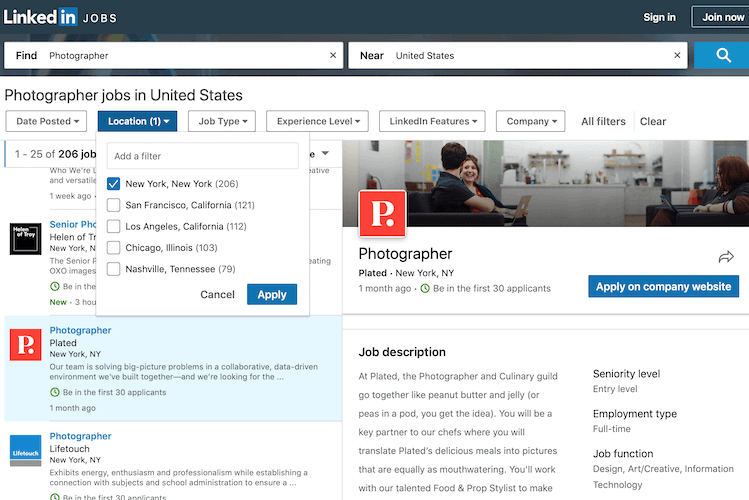The image size is (749, 500).
Task: Click the Lifetouch company logo
Action: coord(25,450)
